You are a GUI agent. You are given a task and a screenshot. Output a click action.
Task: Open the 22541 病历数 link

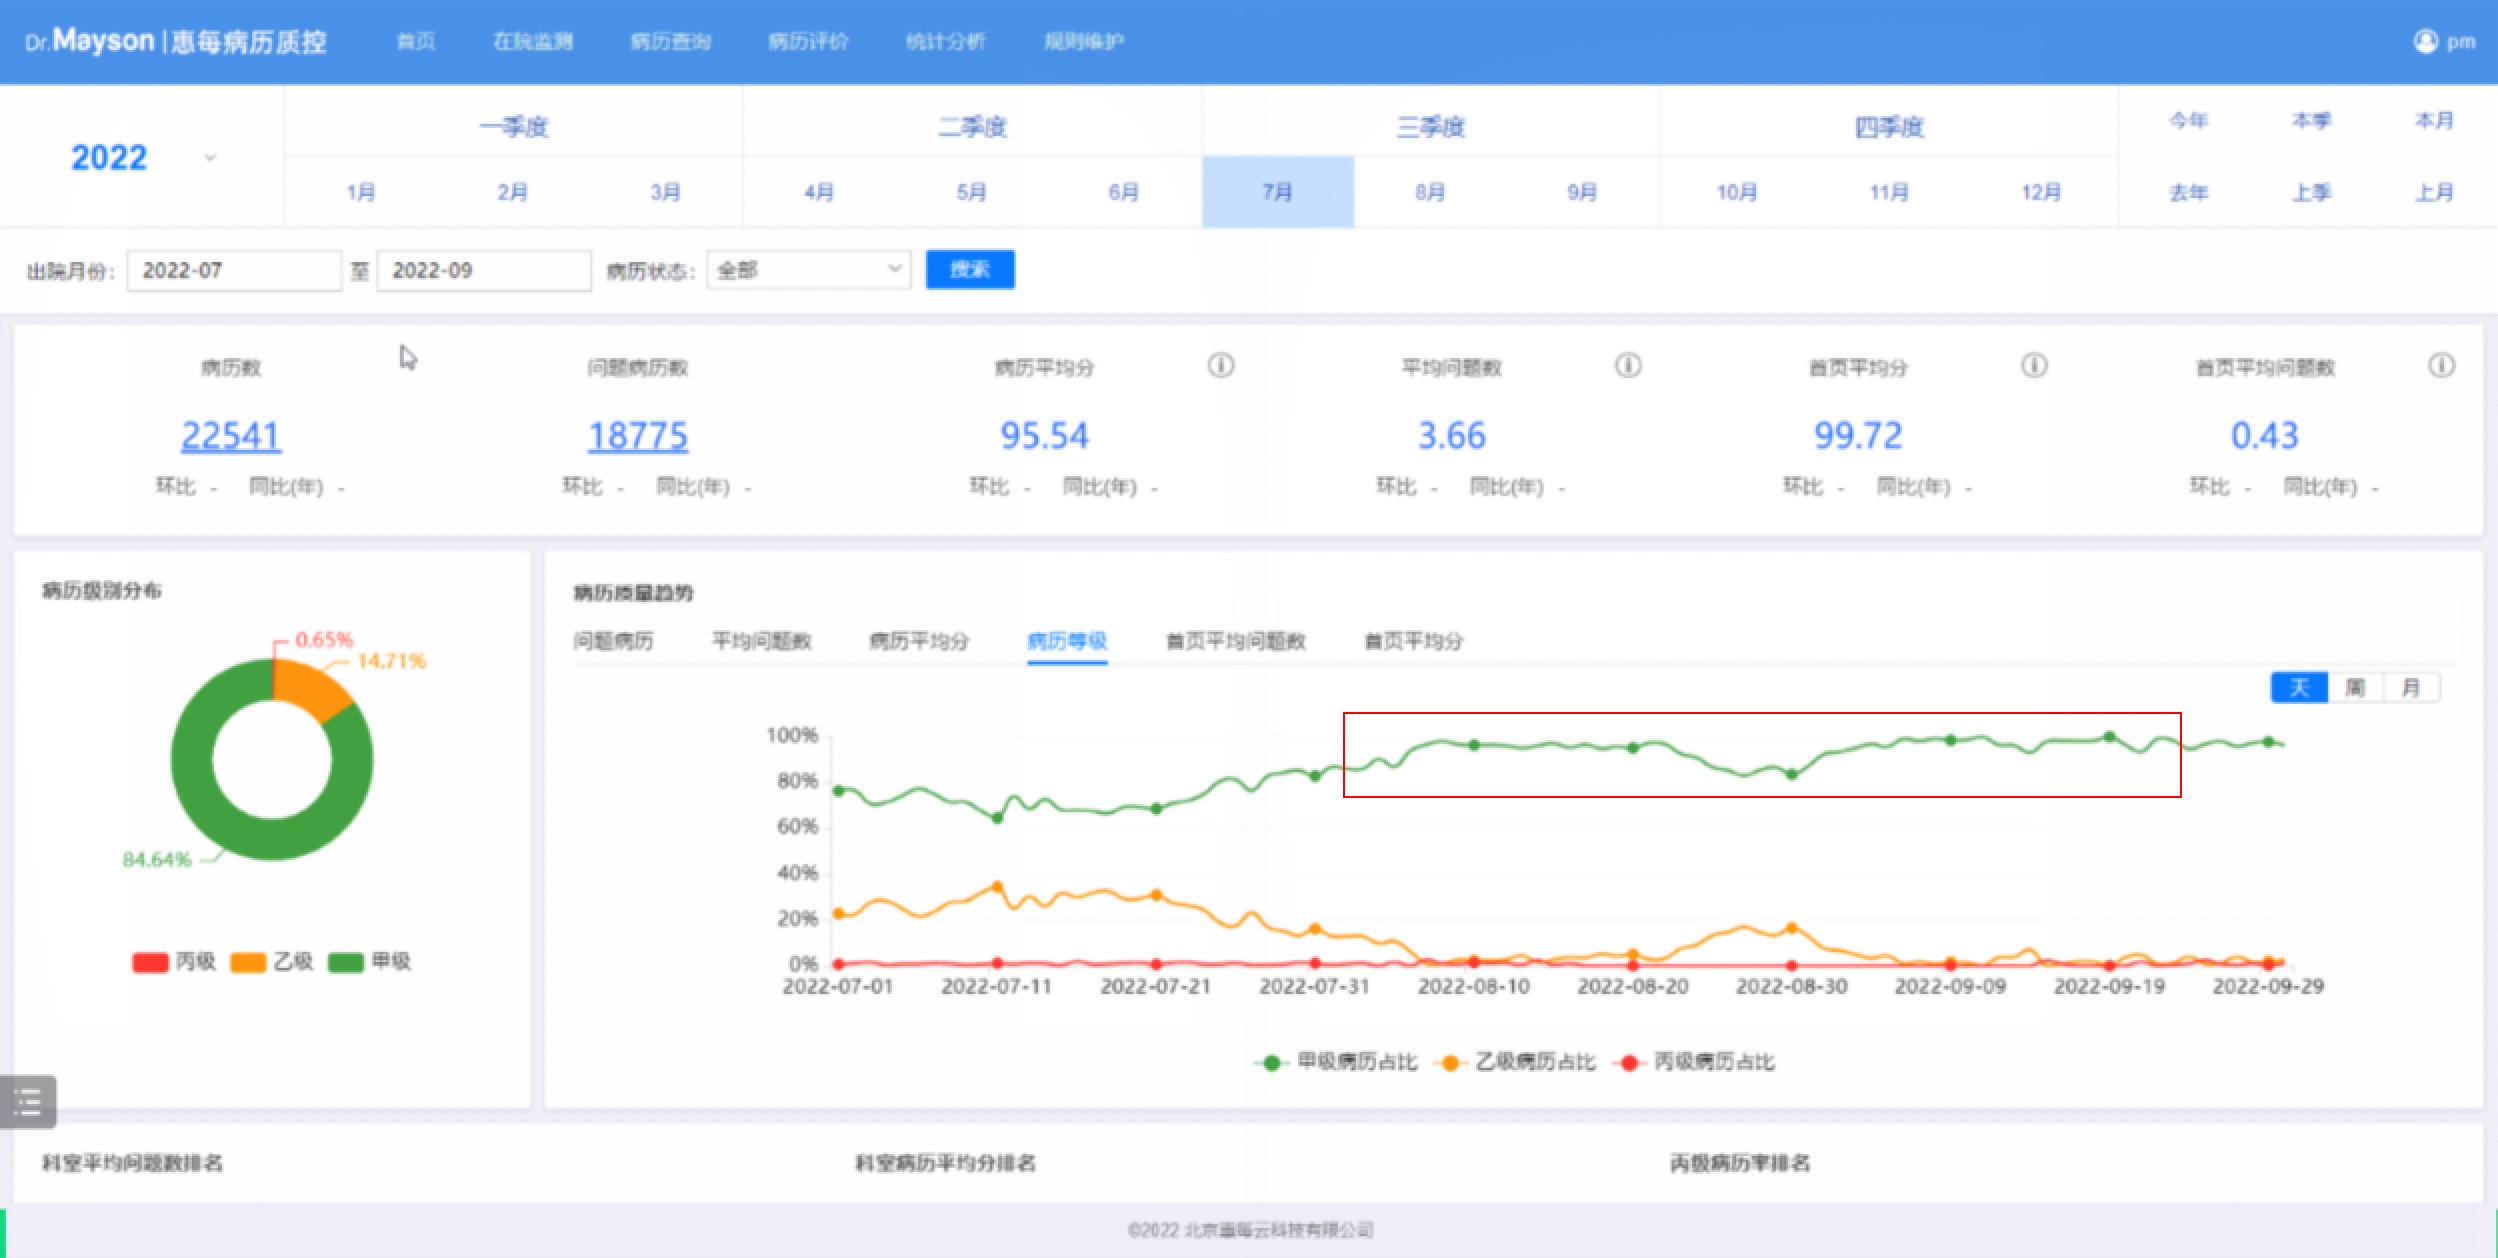[231, 435]
